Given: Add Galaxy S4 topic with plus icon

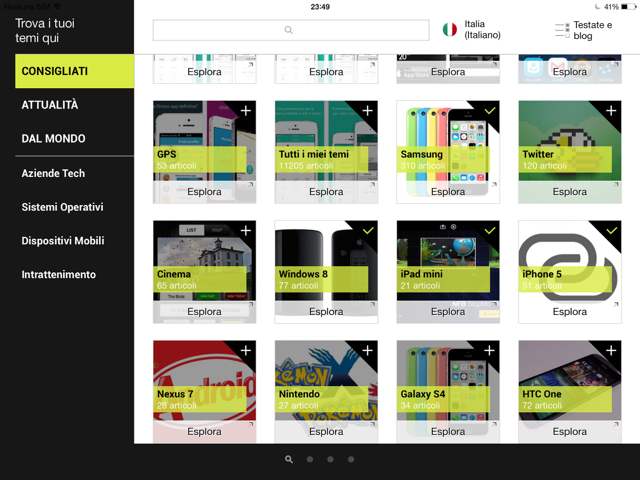Looking at the screenshot, I should 489,351.
